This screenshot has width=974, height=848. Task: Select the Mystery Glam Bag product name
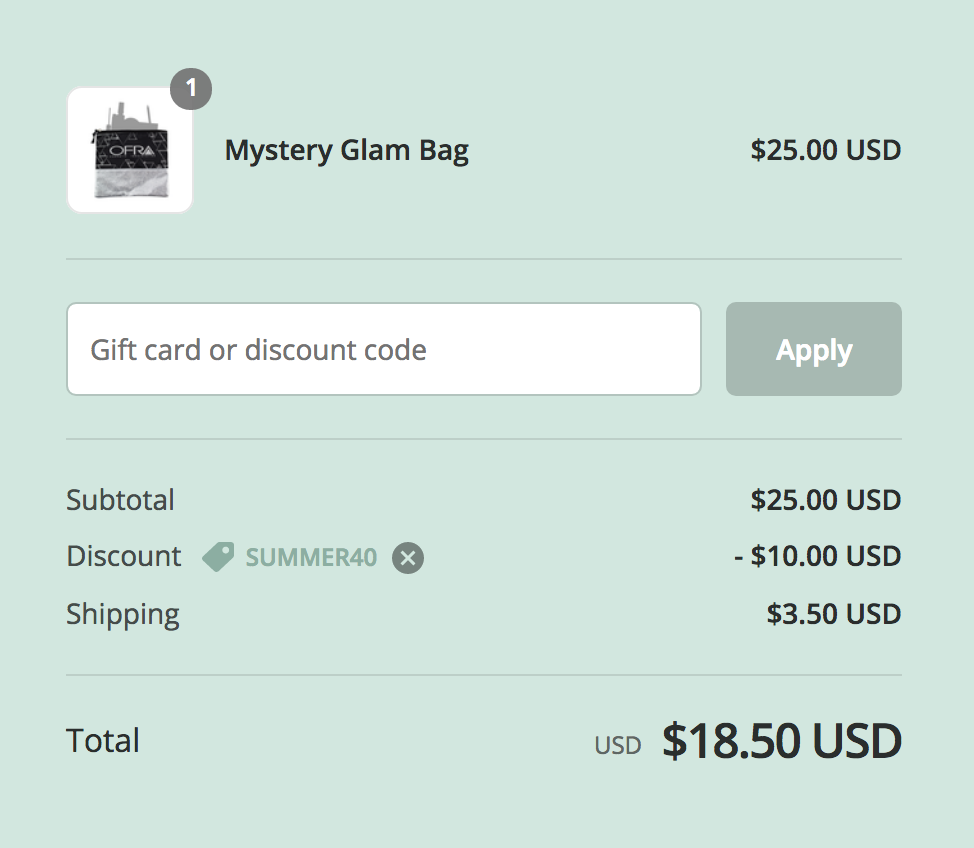[347, 151]
